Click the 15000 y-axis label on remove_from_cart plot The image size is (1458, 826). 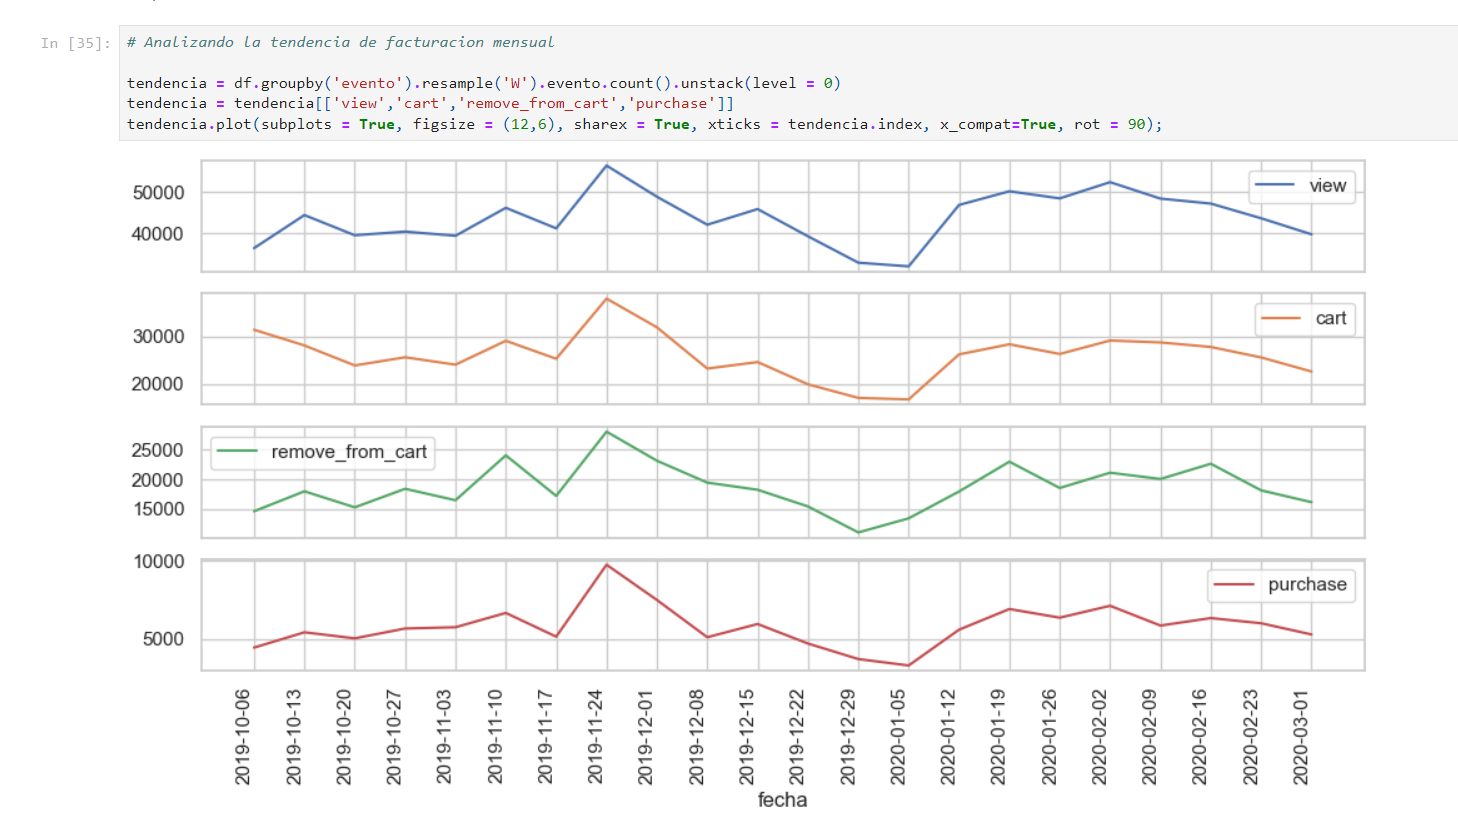[x=158, y=509]
